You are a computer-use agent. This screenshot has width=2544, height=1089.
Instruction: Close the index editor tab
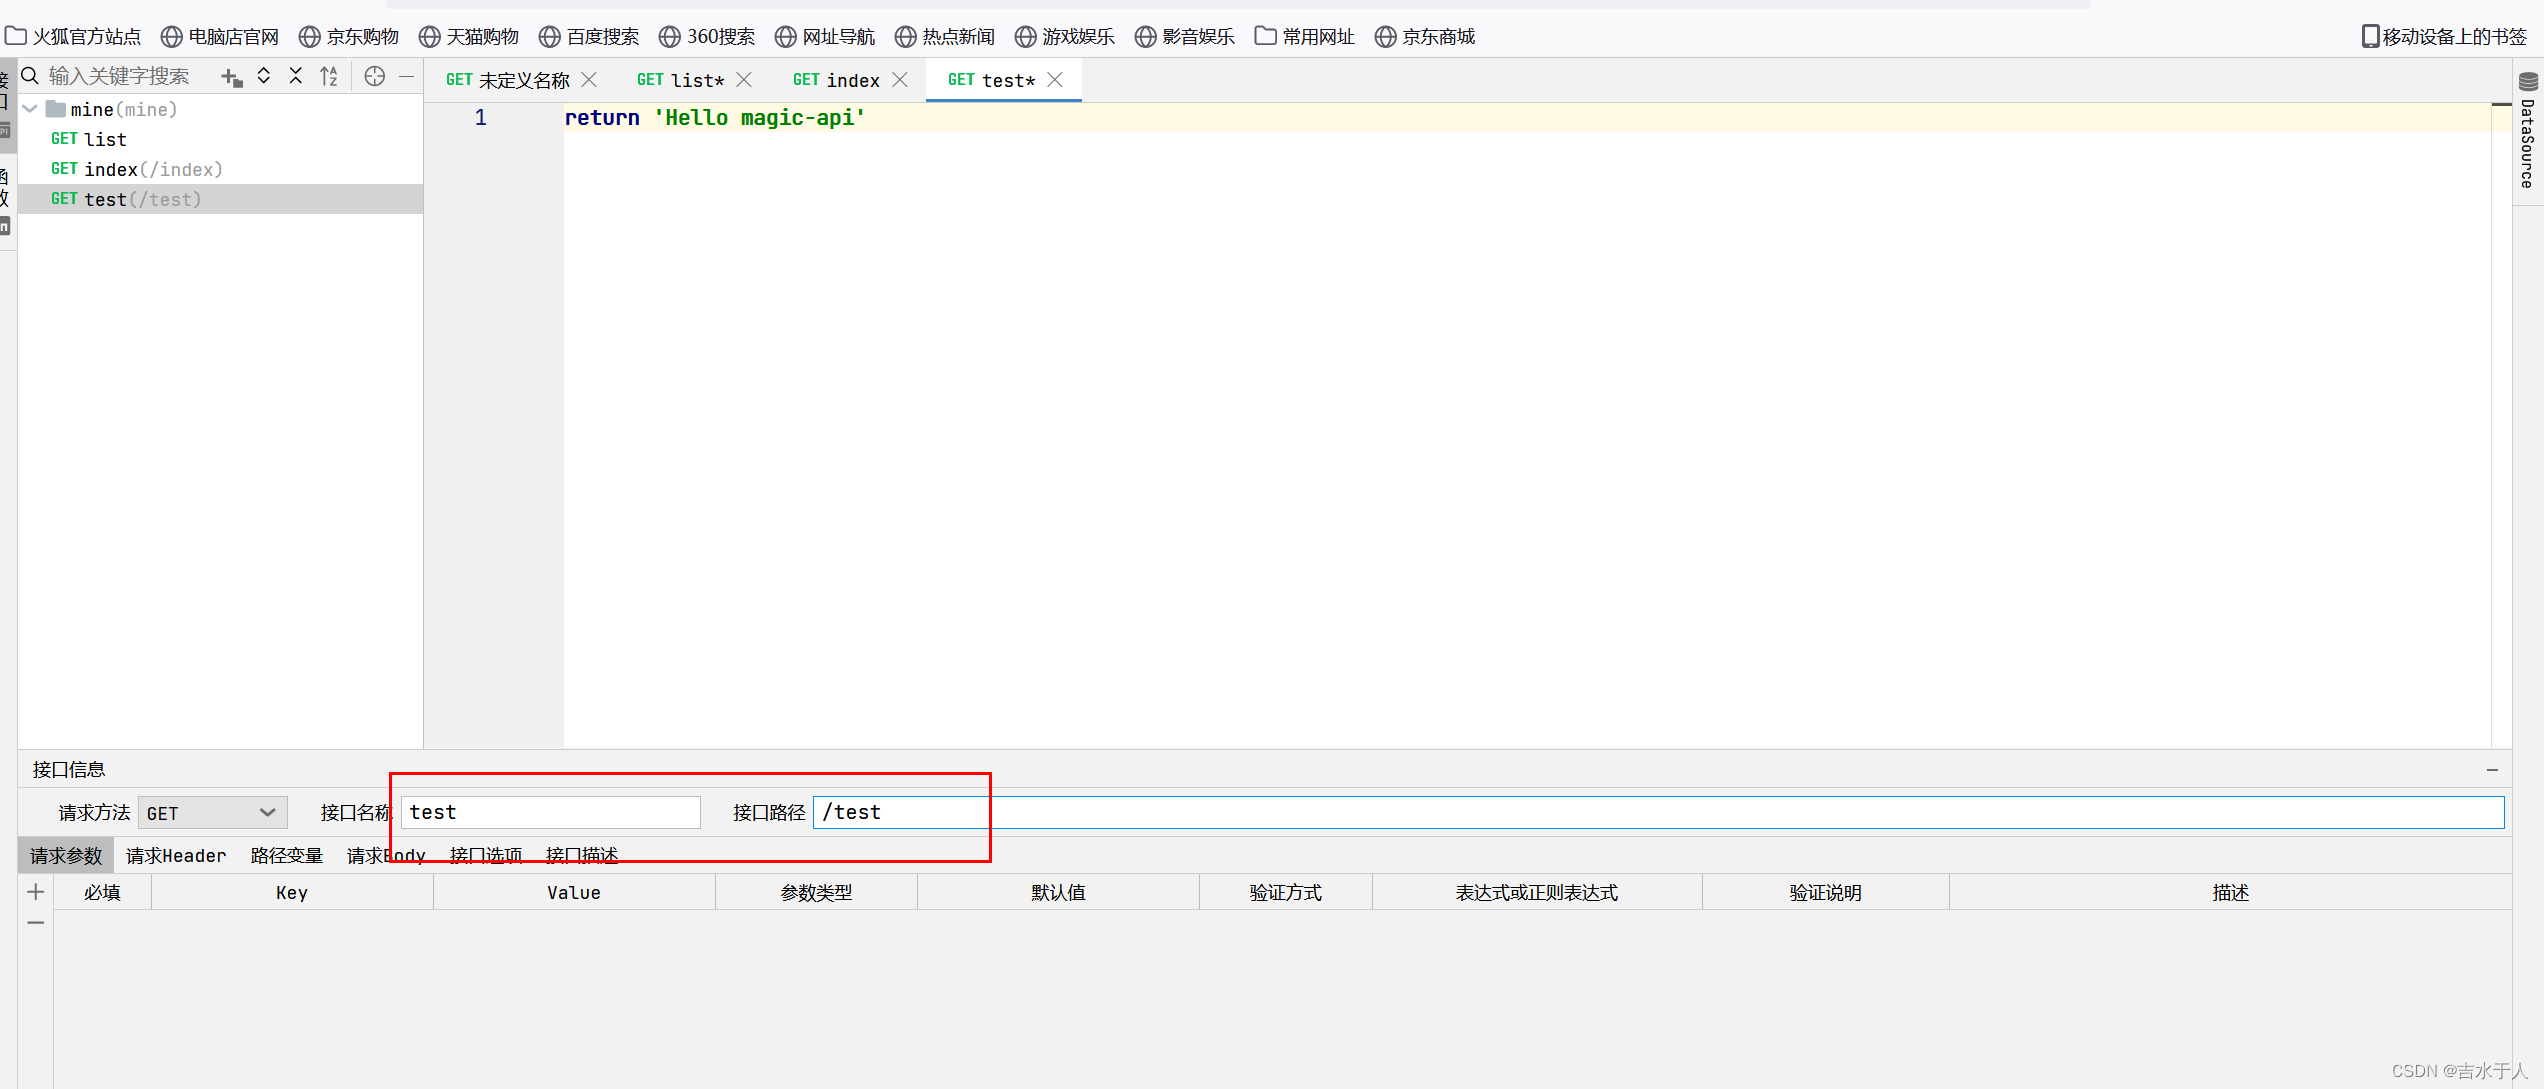[x=900, y=80]
